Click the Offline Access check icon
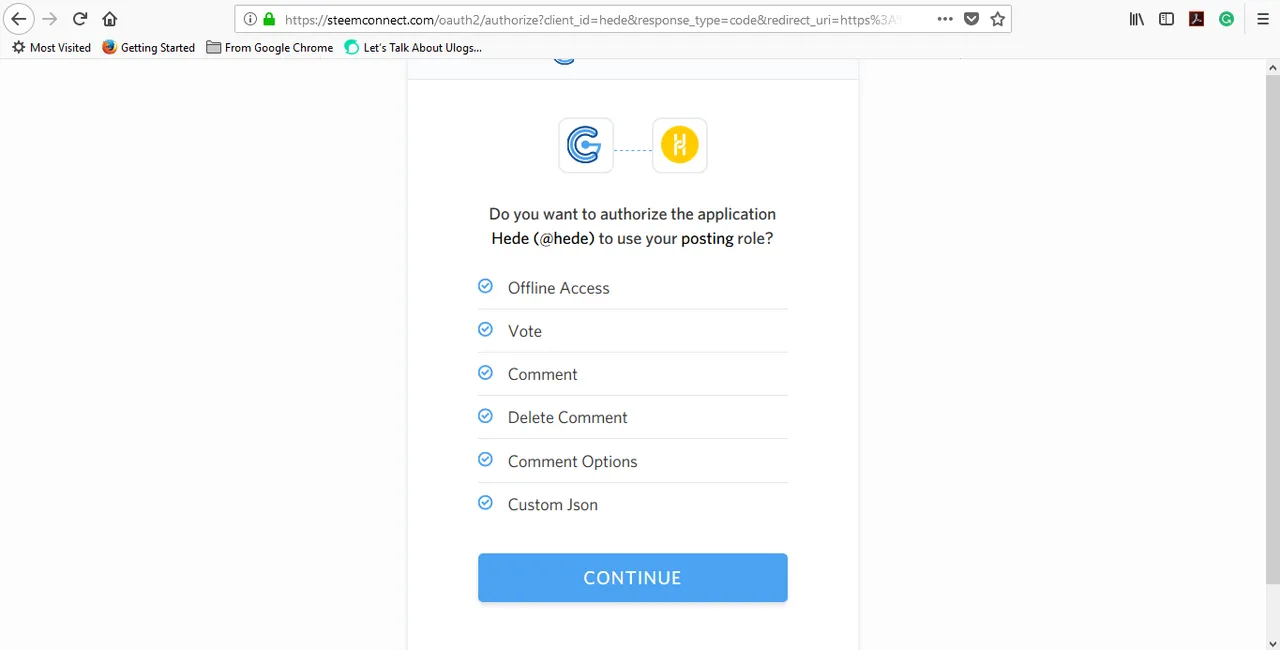The height and width of the screenshot is (650, 1280). 485,286
